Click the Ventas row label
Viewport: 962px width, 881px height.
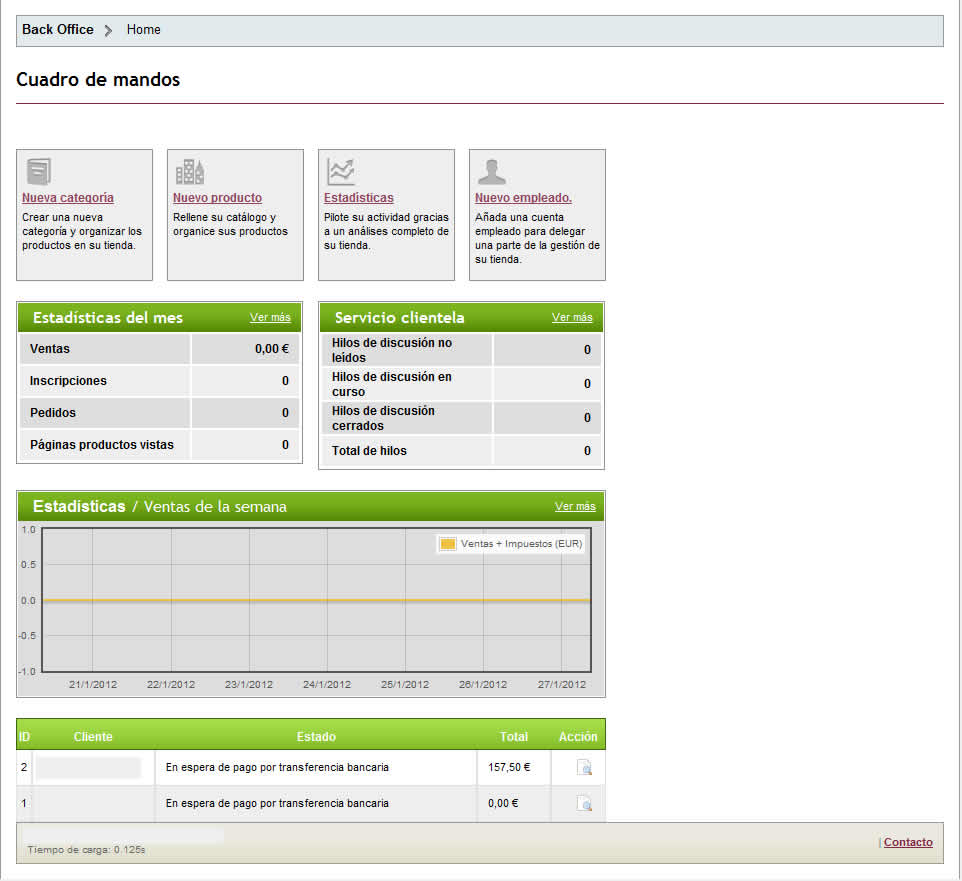[50, 348]
